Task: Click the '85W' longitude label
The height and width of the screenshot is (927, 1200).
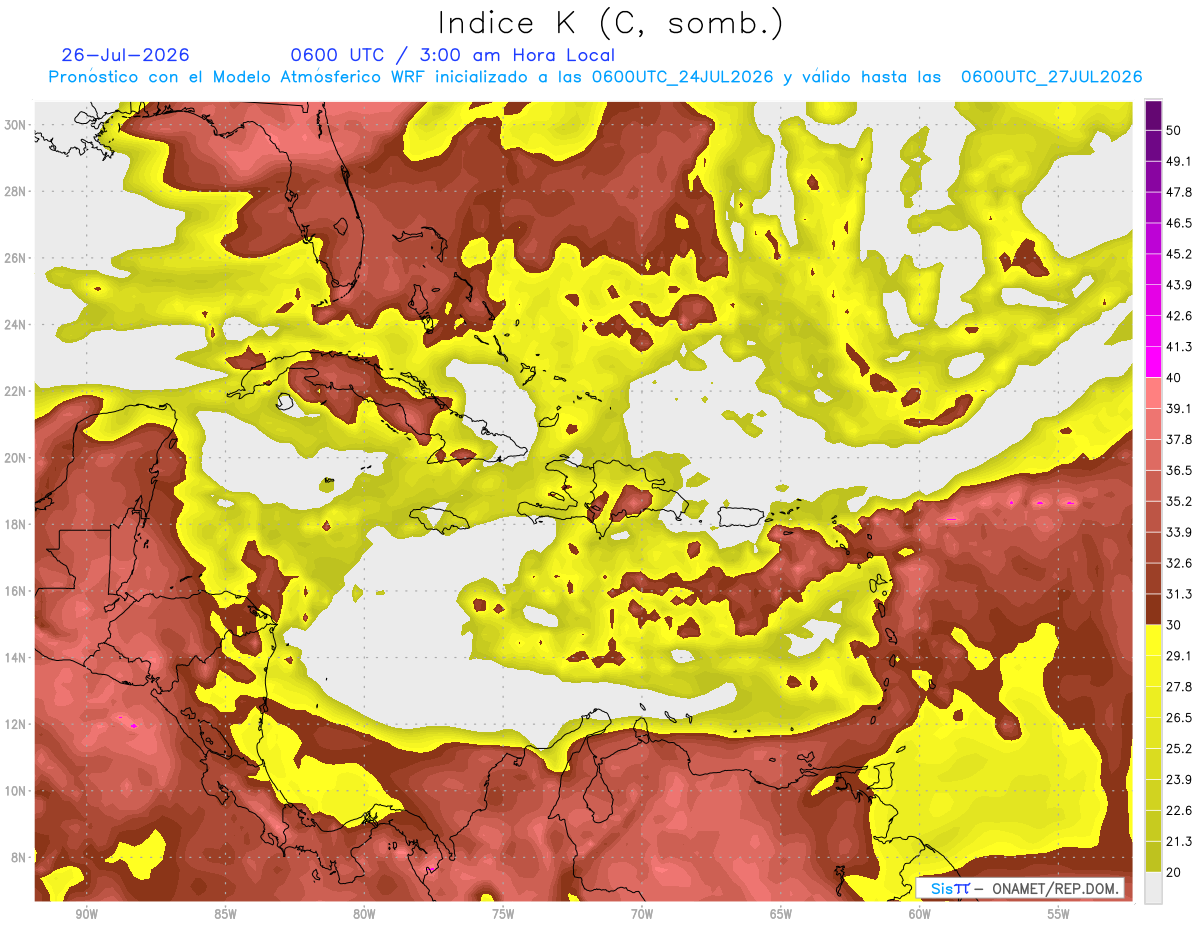Action: tap(225, 914)
